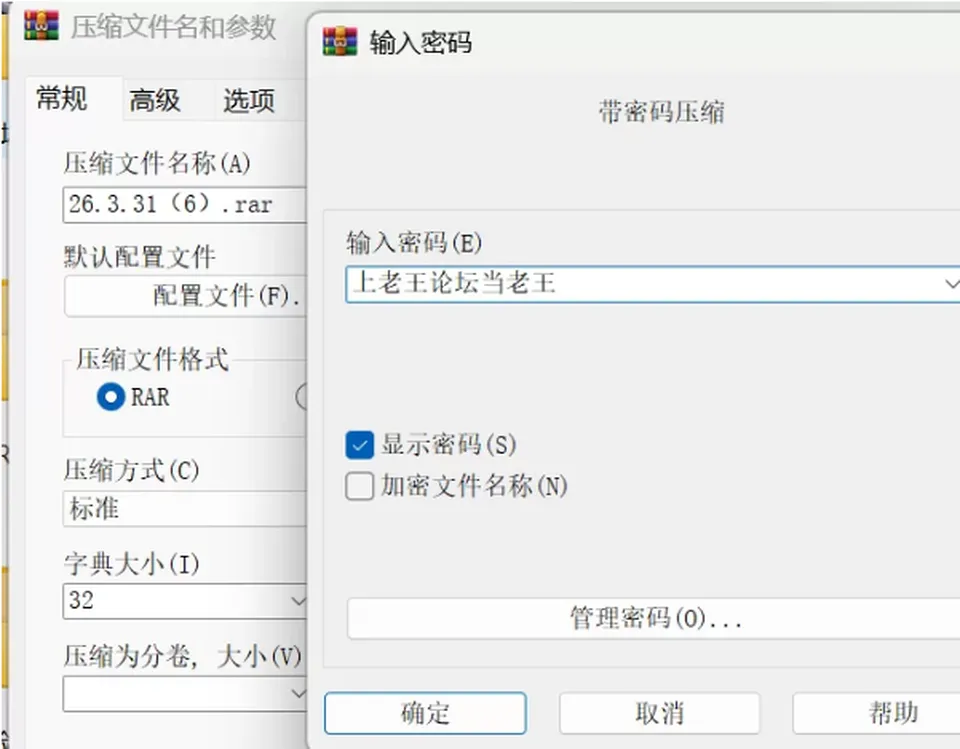
Task: Click the archive name field 26.3.31（6）.rar
Action: (184, 205)
